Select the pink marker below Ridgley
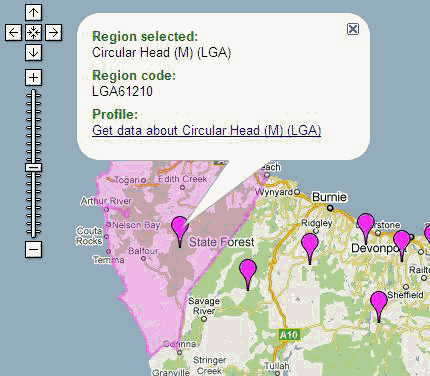This screenshot has height=376, width=430. click(310, 249)
